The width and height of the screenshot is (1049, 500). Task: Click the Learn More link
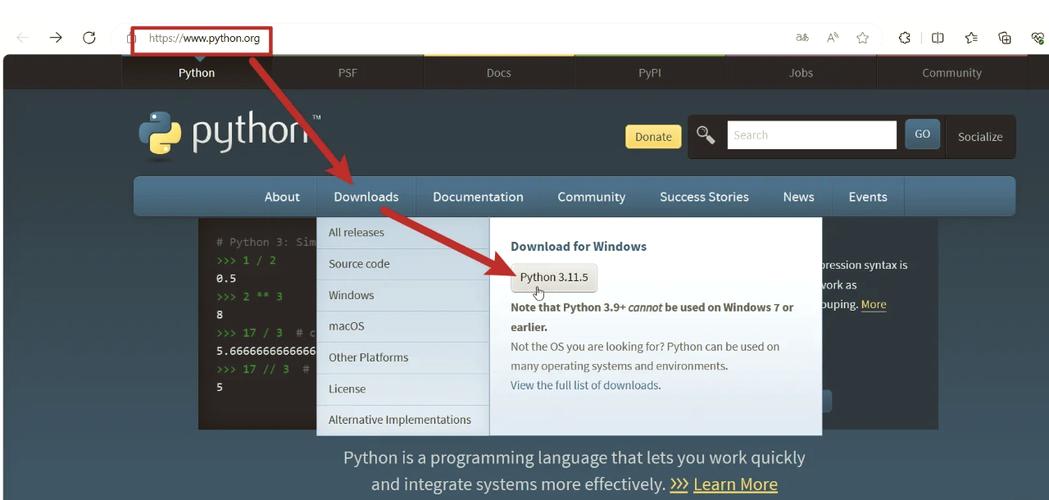coord(735,484)
